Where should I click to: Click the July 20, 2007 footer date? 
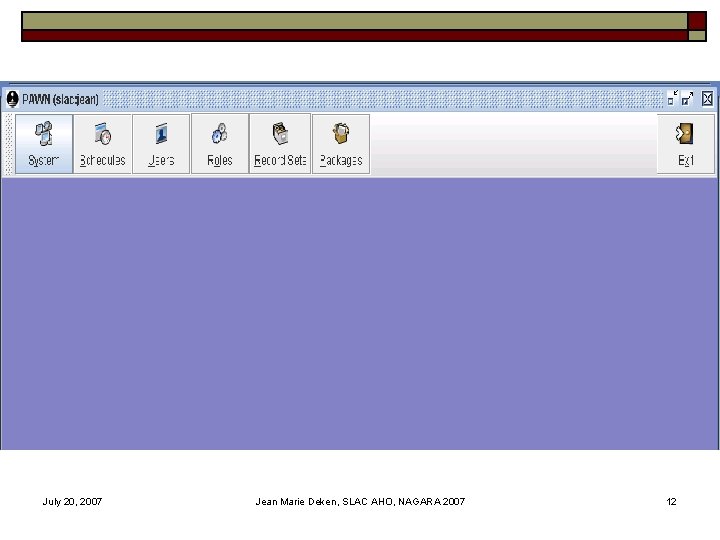72,501
